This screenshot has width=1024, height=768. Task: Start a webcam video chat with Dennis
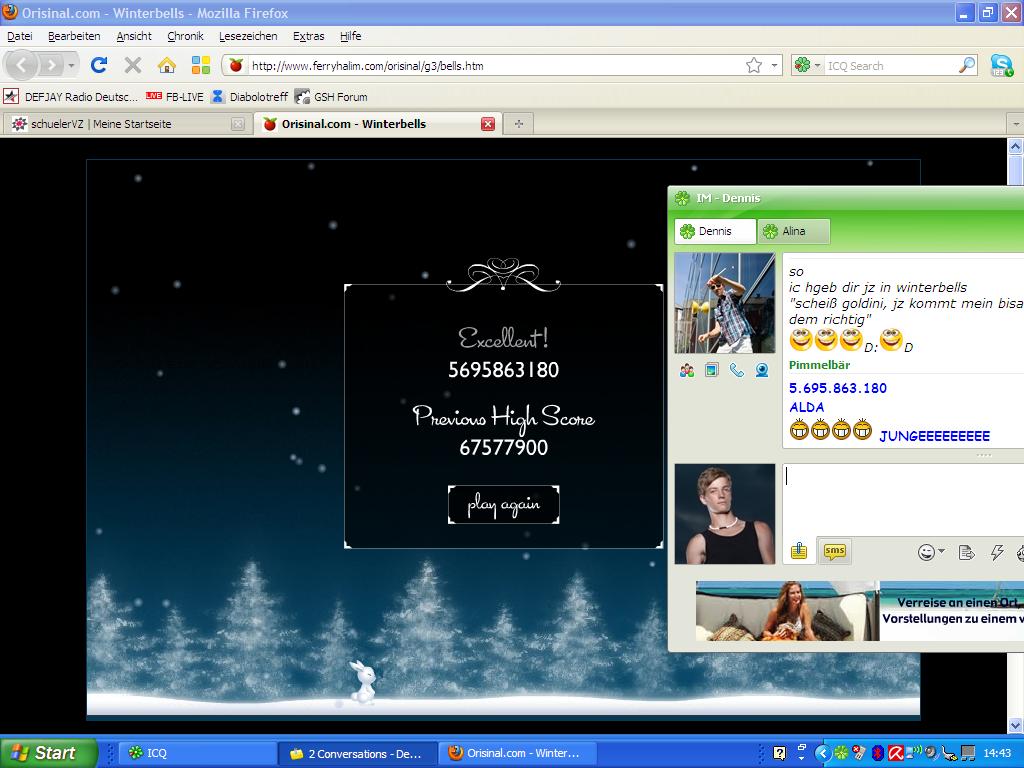[762, 370]
